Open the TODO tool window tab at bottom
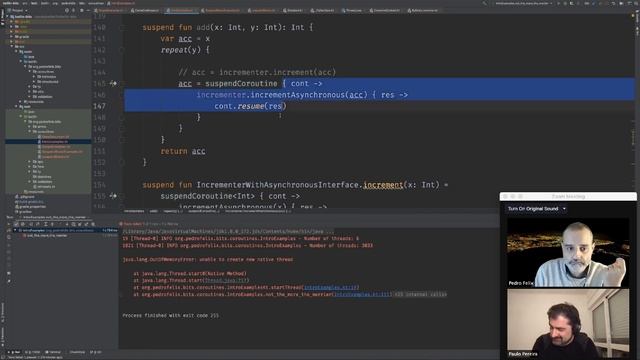 point(33,352)
